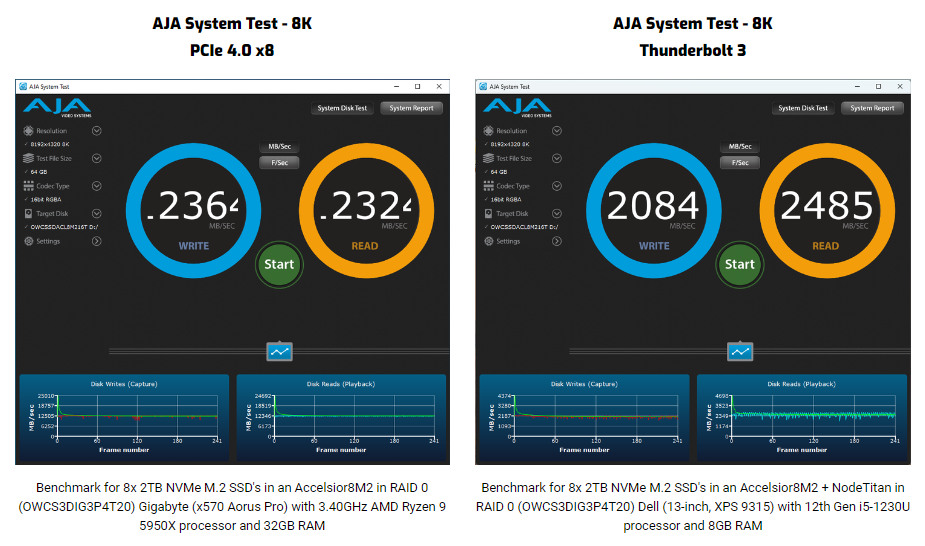
Task: Open System Disk Test in PCIe window
Action: coord(342,108)
